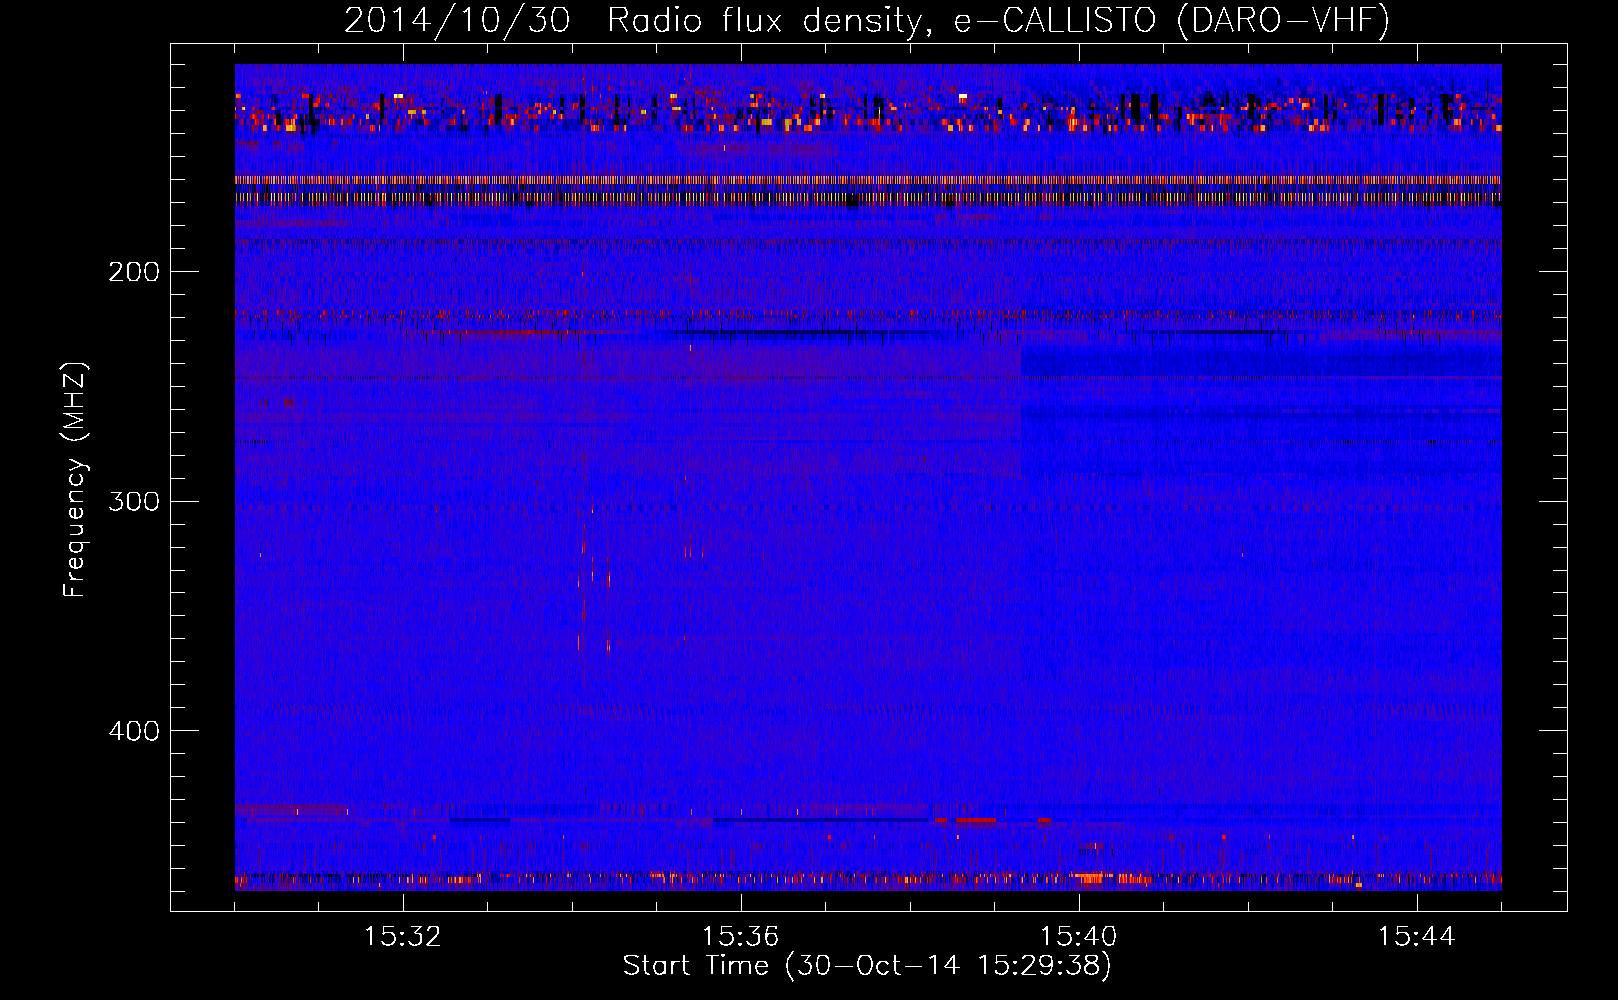The height and width of the screenshot is (1000, 1618).
Task: Click the 400 frequency tick label
Action: (x=134, y=731)
